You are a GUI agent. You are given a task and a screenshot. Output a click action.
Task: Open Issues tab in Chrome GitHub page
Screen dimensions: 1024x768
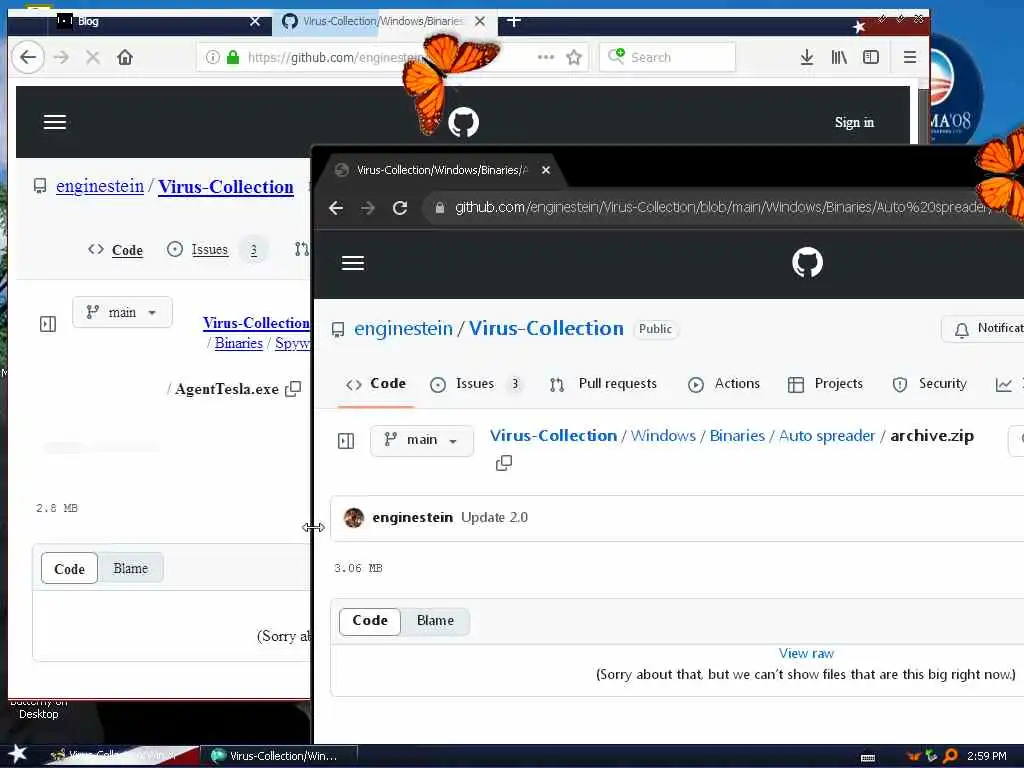[x=475, y=384]
